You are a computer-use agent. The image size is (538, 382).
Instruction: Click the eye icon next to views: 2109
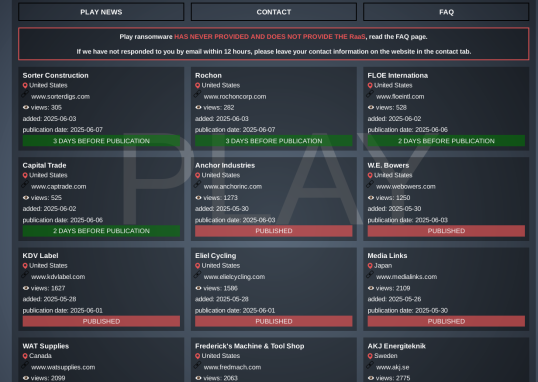pos(371,288)
